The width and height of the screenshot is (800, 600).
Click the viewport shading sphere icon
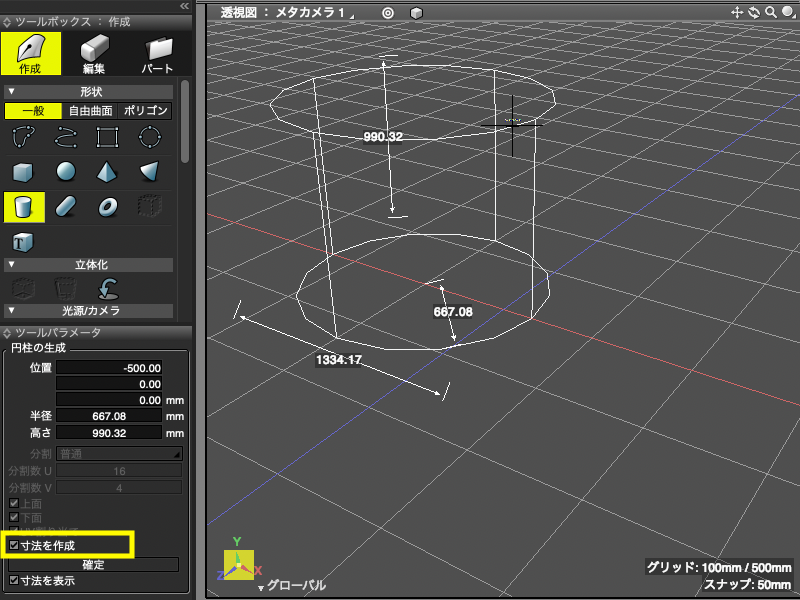coord(788,12)
